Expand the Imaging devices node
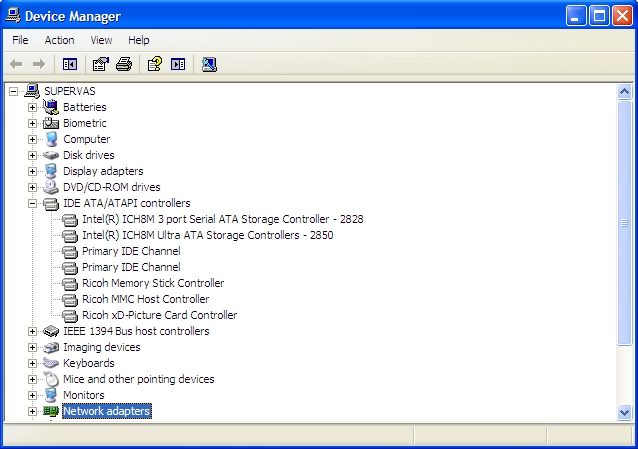The image size is (638, 449). click(x=33, y=347)
